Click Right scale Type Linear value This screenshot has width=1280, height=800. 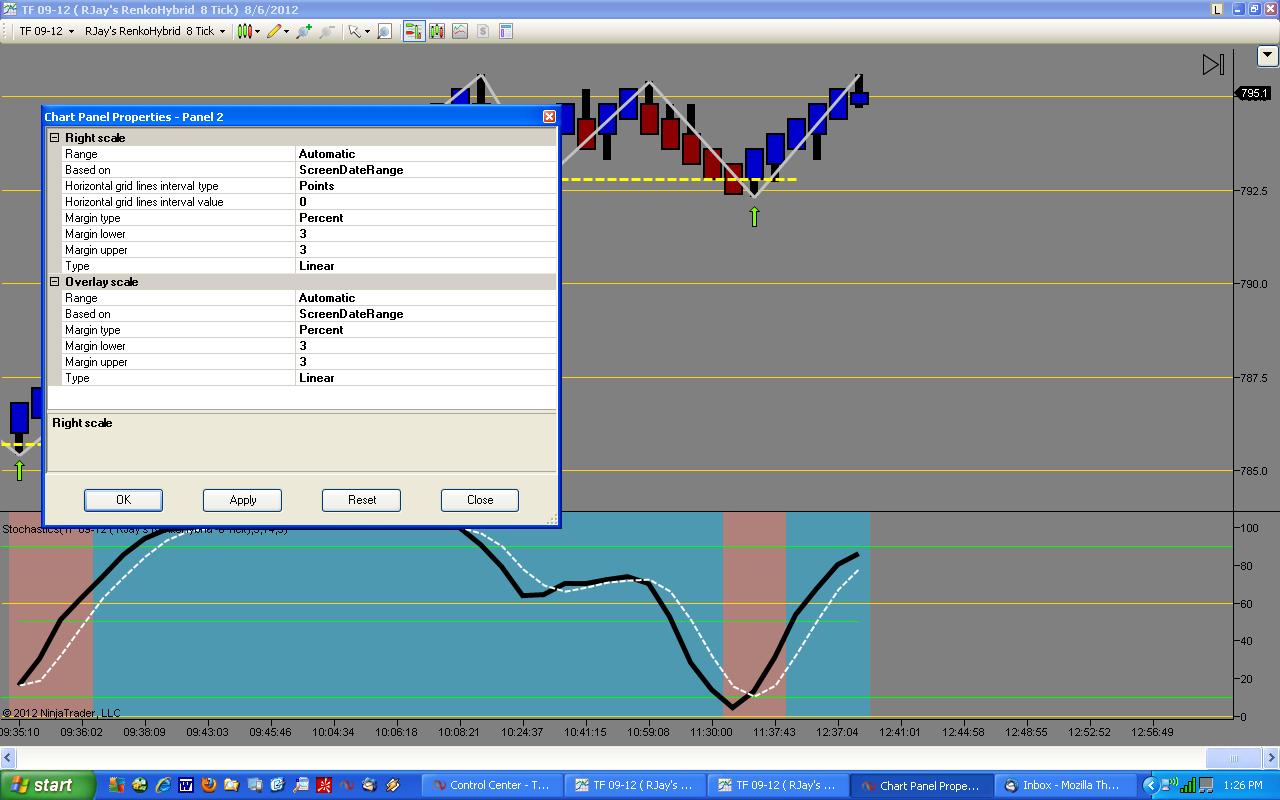[426, 266]
